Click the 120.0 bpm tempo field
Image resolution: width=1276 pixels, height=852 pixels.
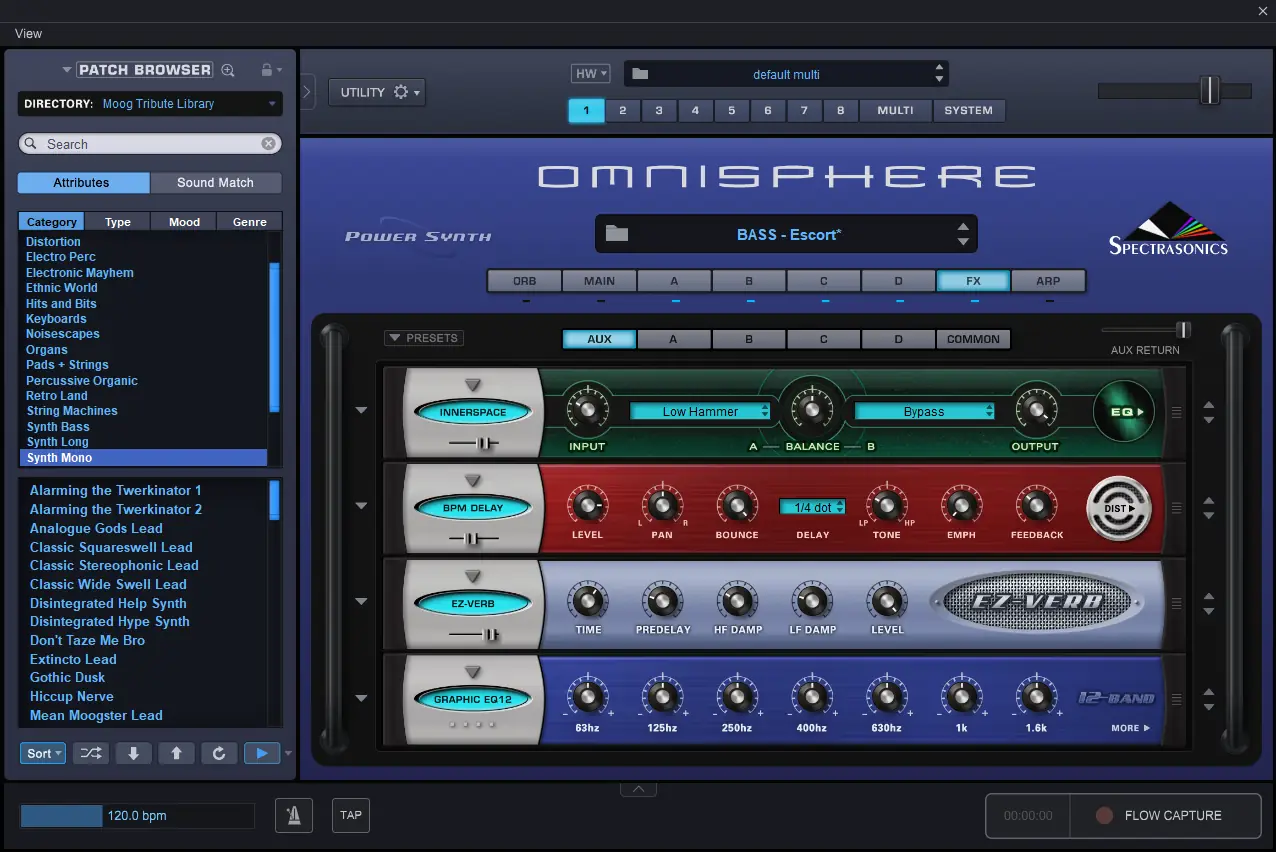click(x=137, y=816)
